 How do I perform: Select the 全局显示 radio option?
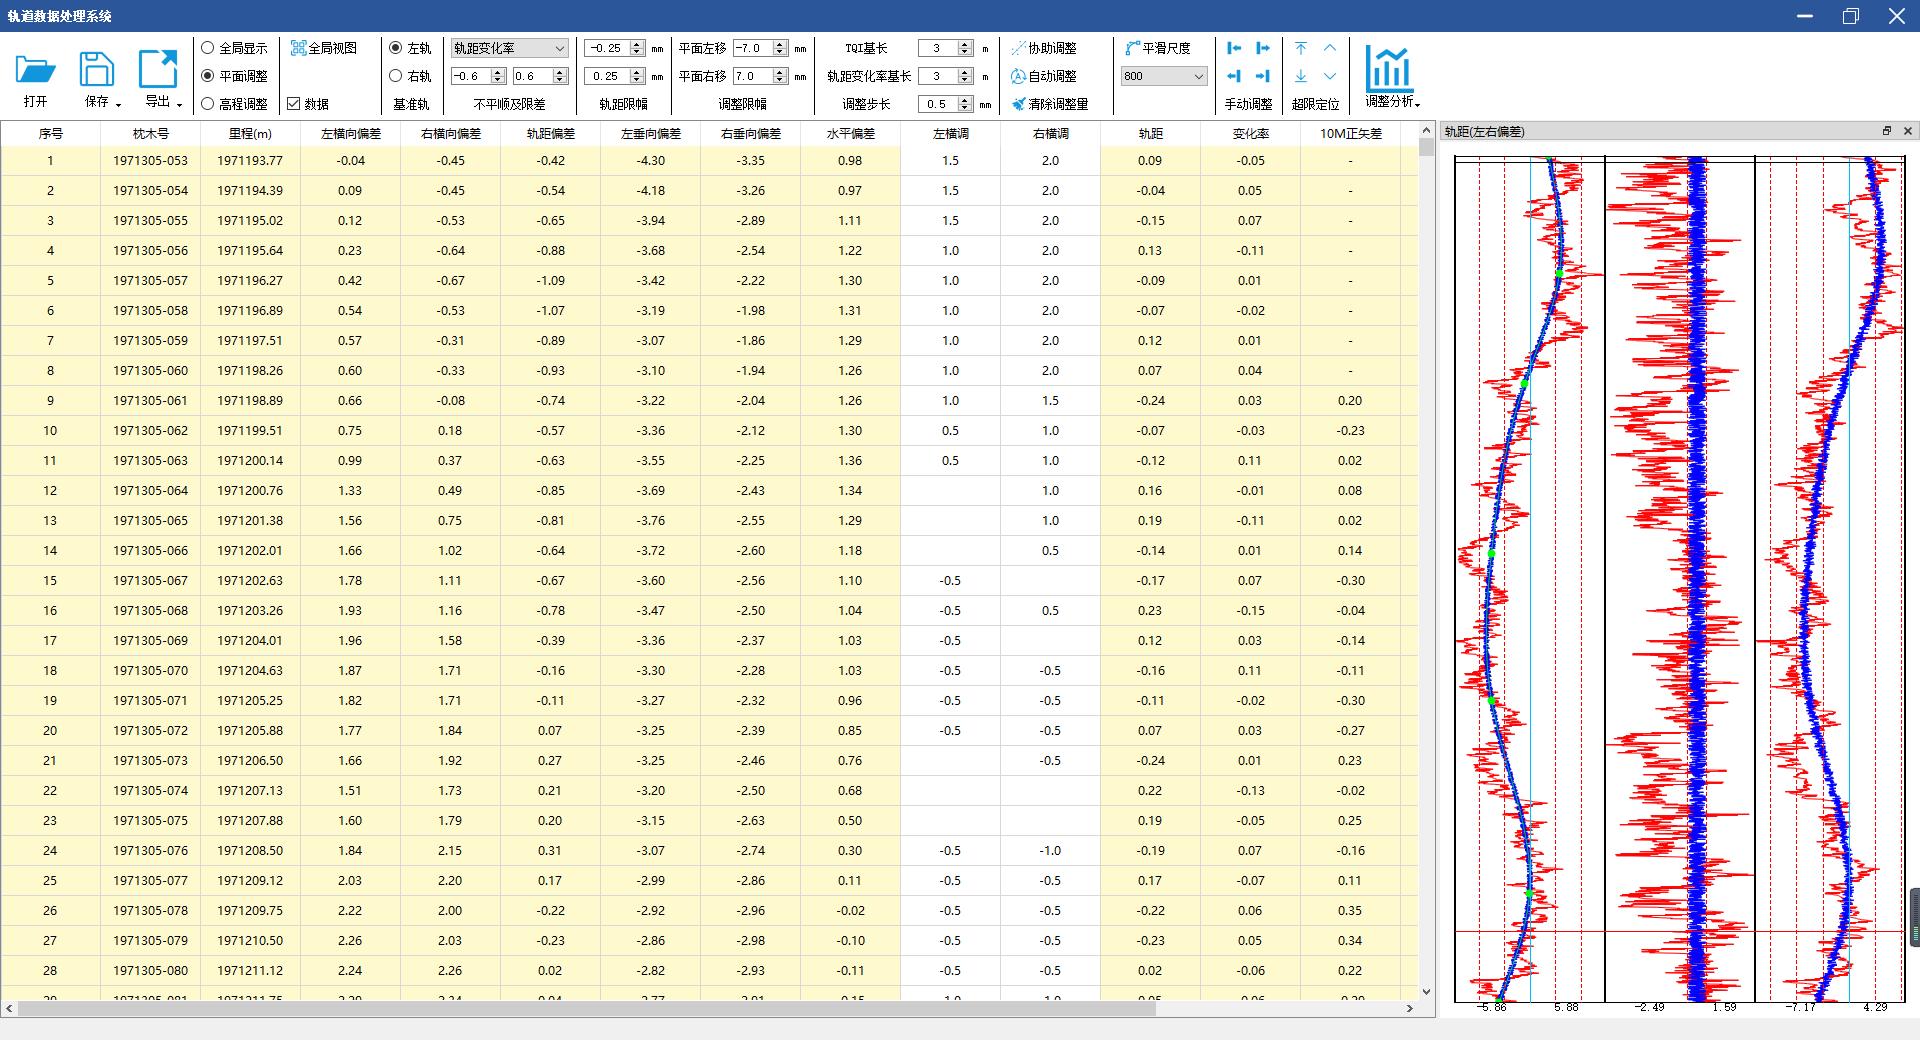point(208,48)
